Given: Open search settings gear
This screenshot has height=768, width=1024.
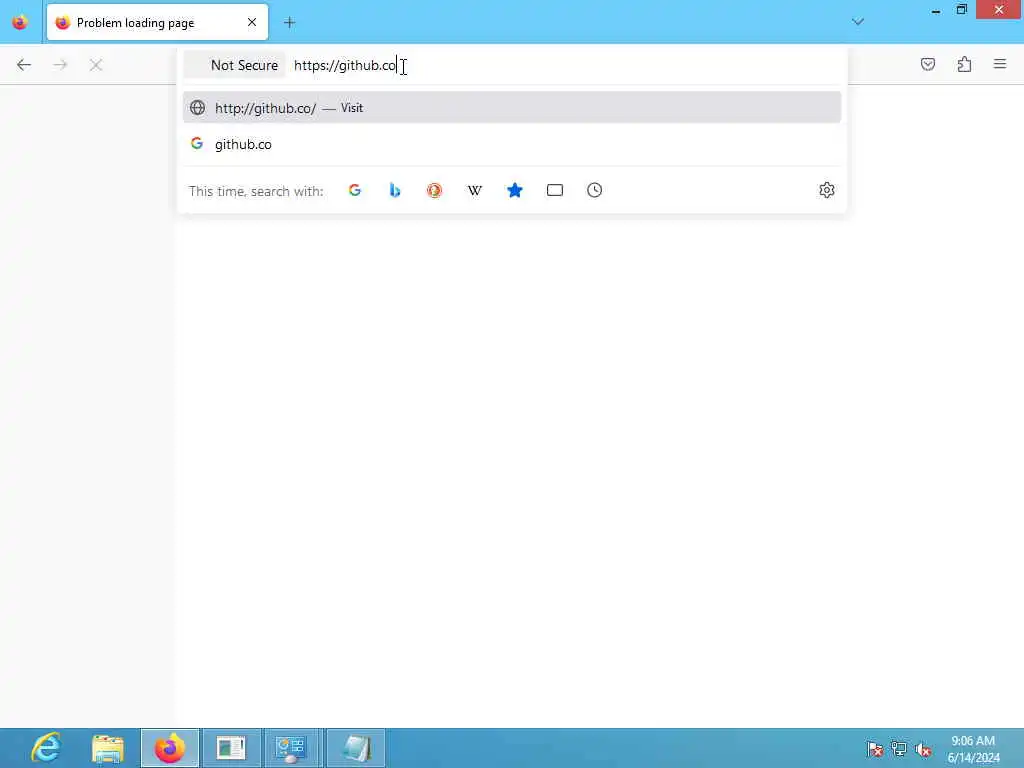Looking at the screenshot, I should click(x=827, y=190).
